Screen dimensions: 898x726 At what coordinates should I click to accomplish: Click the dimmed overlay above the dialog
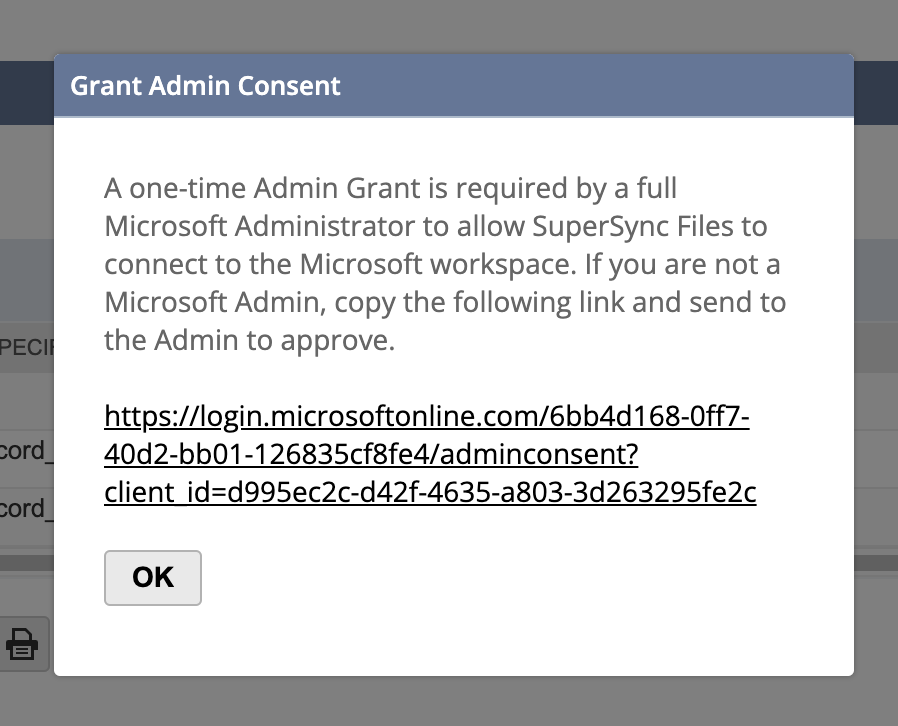[450, 25]
